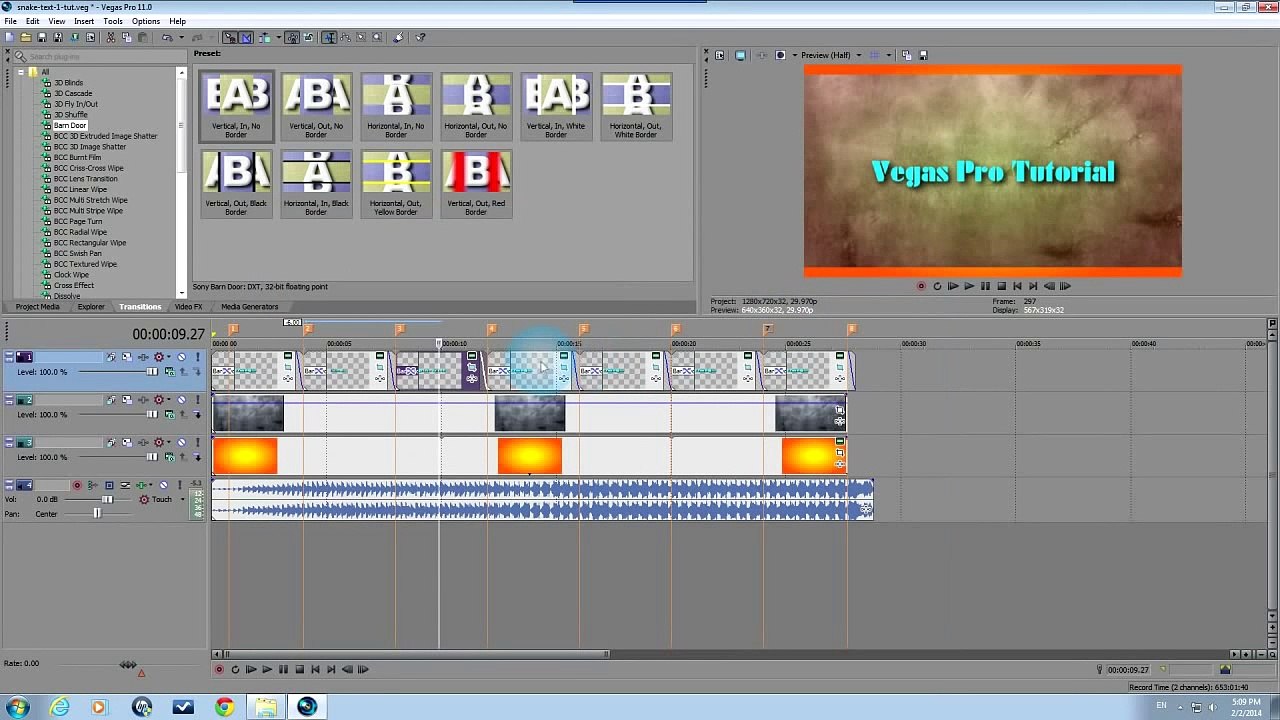
Task: Create a new project from main toolbar
Action: (x=9, y=37)
